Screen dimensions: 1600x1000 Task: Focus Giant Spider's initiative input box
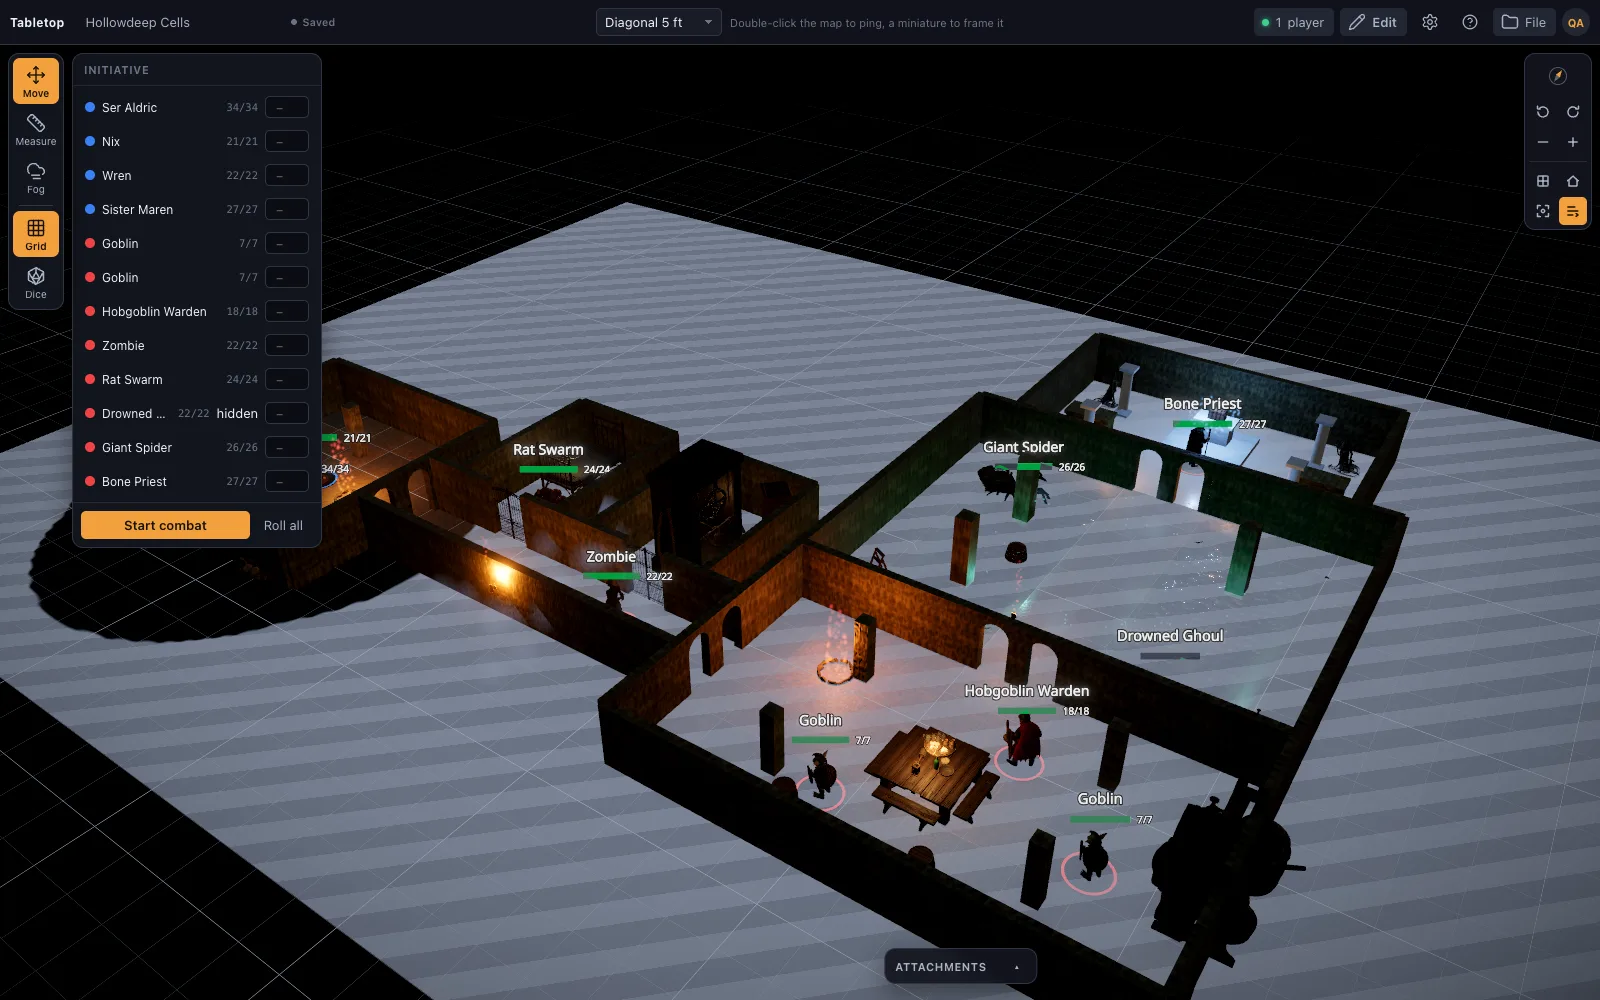(x=287, y=447)
